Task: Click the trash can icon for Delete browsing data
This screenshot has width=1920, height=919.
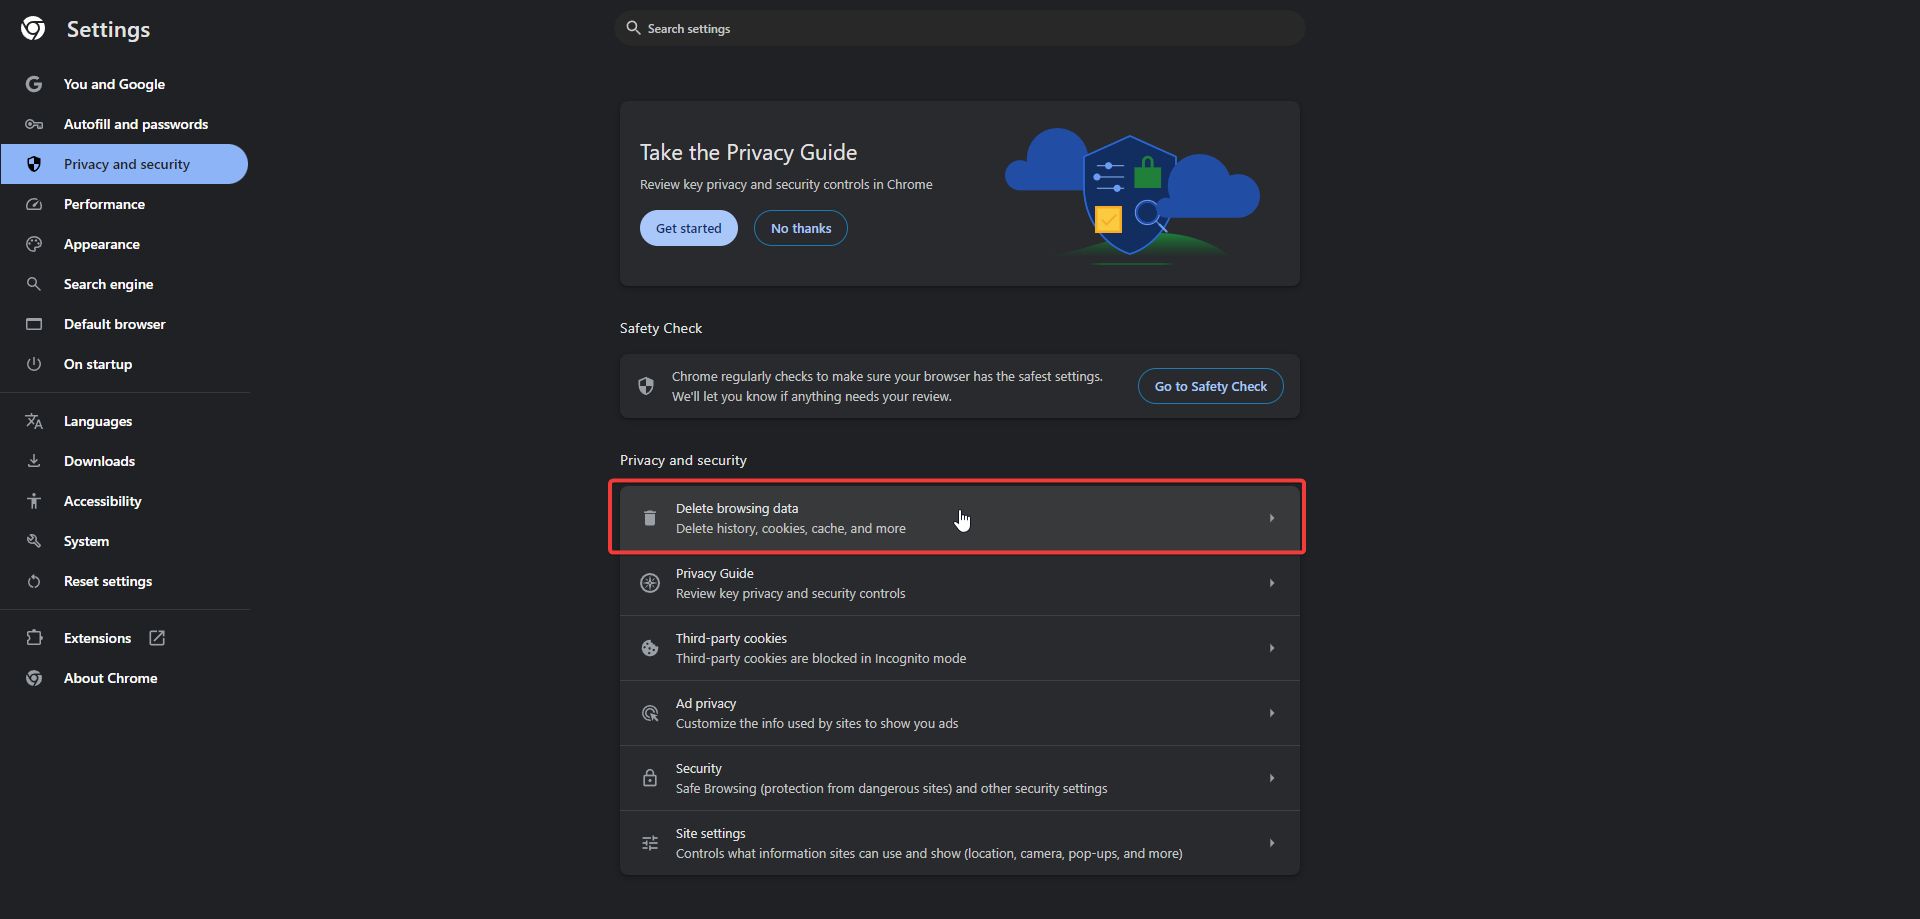Action: [x=650, y=518]
